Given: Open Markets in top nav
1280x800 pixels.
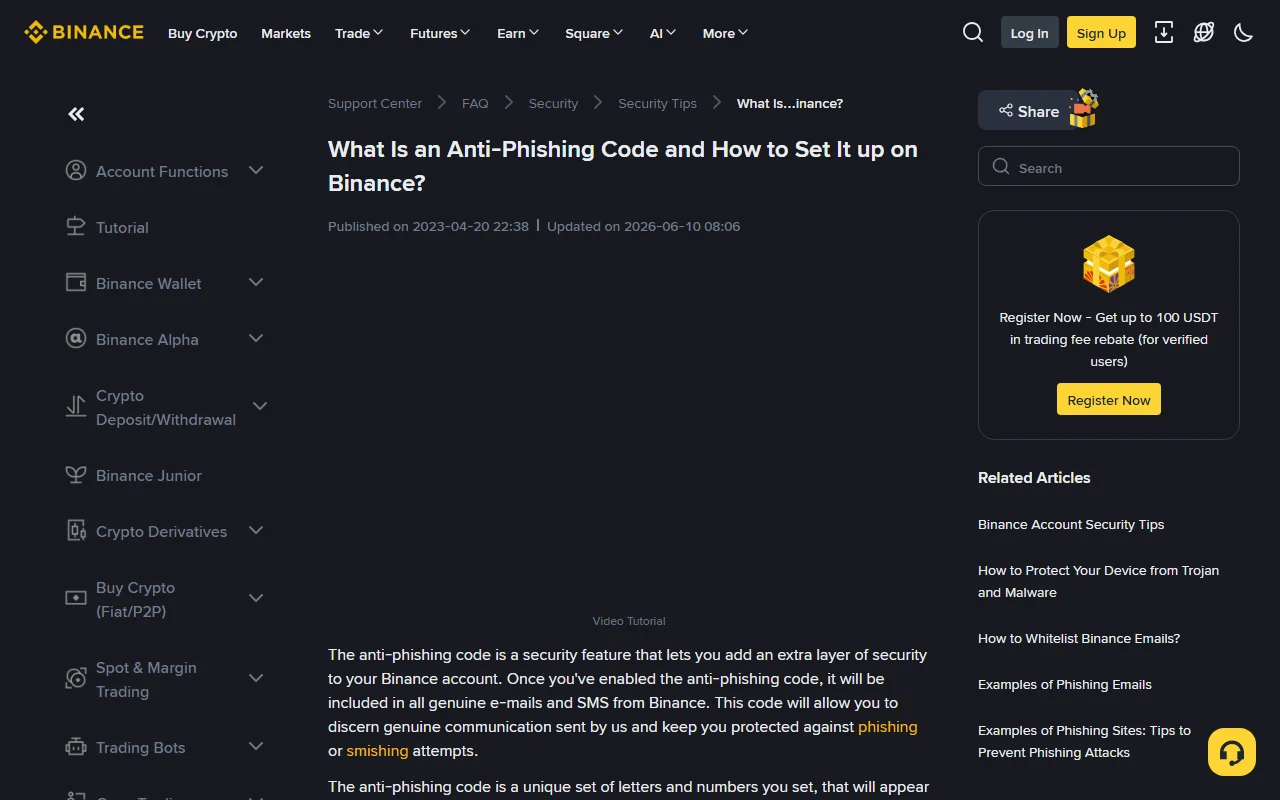Looking at the screenshot, I should [286, 33].
